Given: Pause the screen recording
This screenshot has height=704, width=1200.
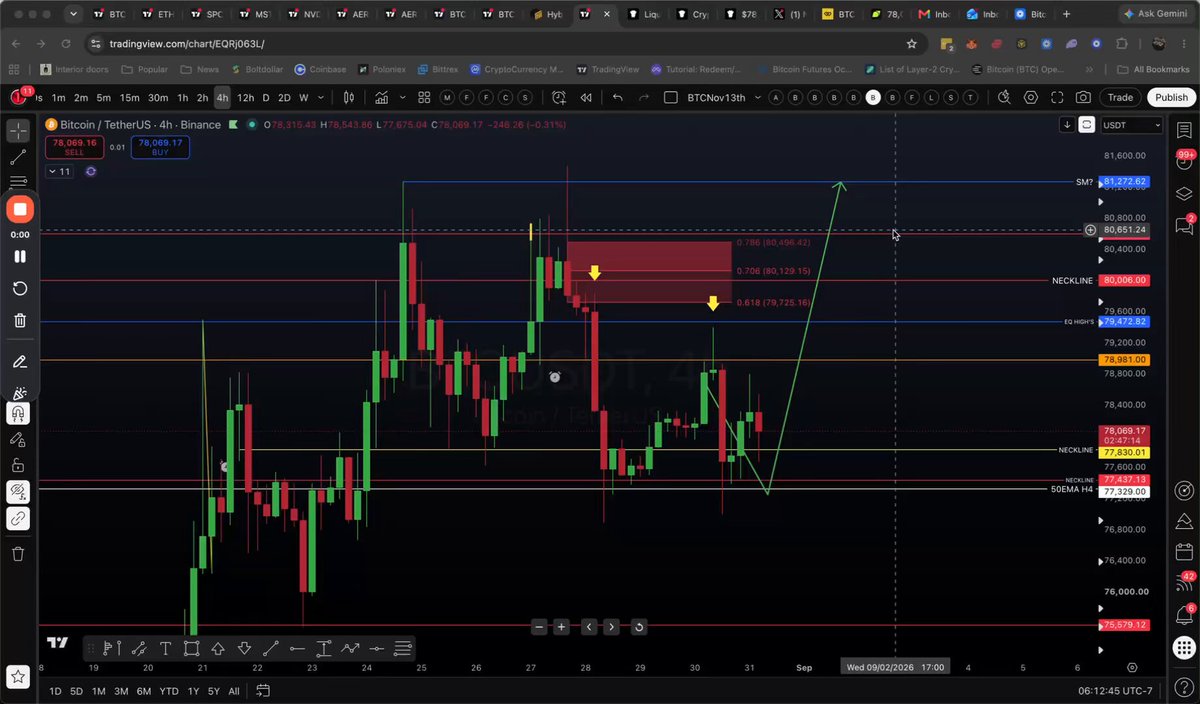Looking at the screenshot, I should [20, 256].
